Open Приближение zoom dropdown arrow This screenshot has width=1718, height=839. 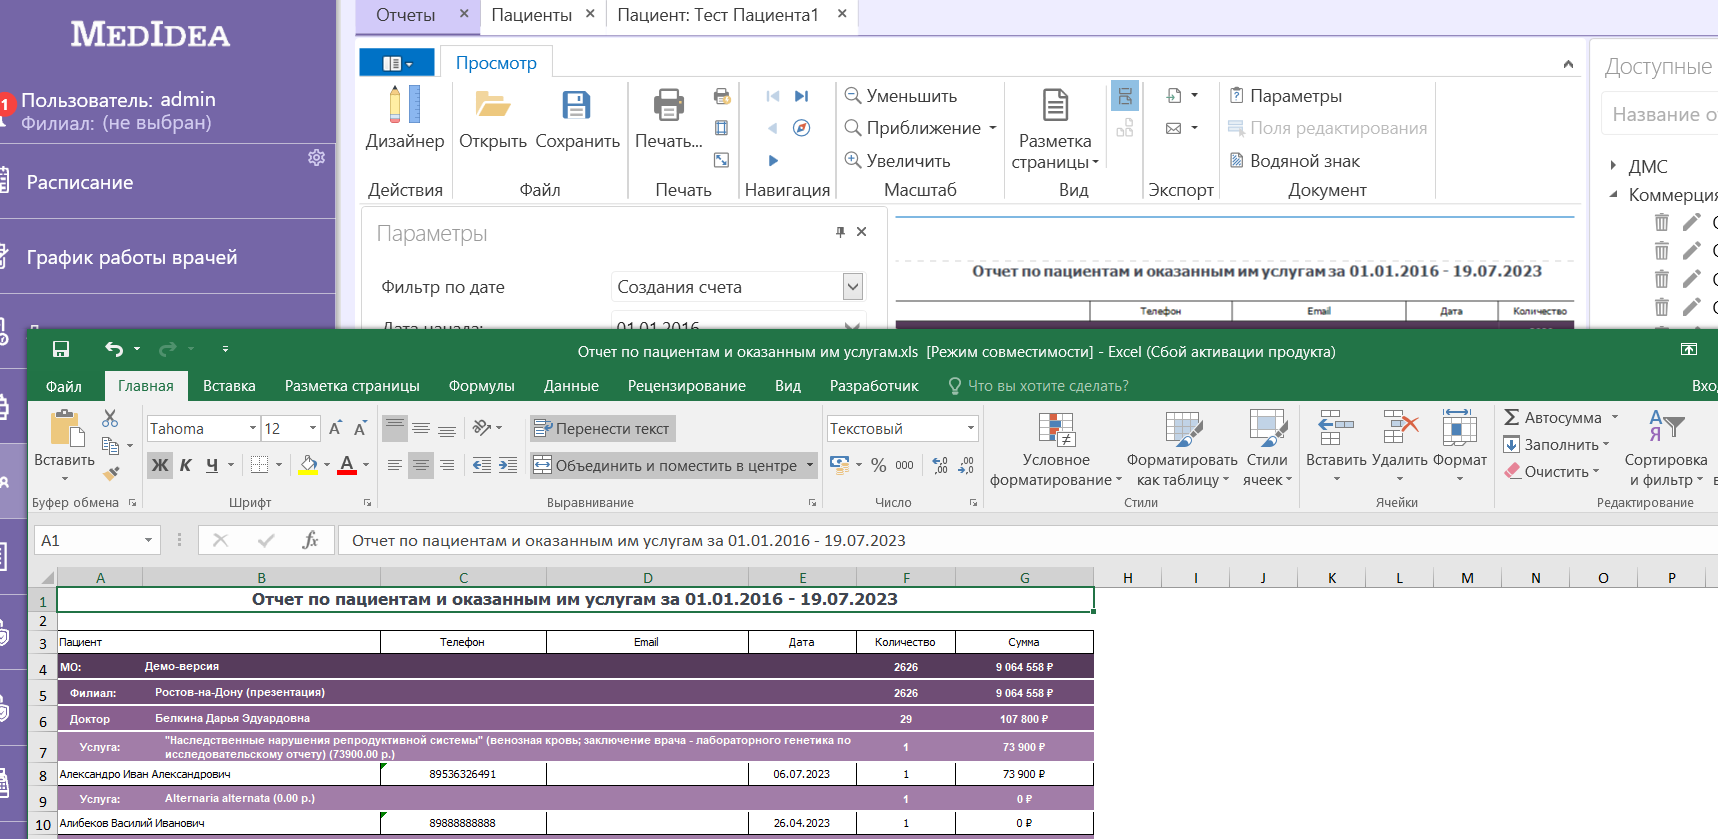(x=993, y=128)
